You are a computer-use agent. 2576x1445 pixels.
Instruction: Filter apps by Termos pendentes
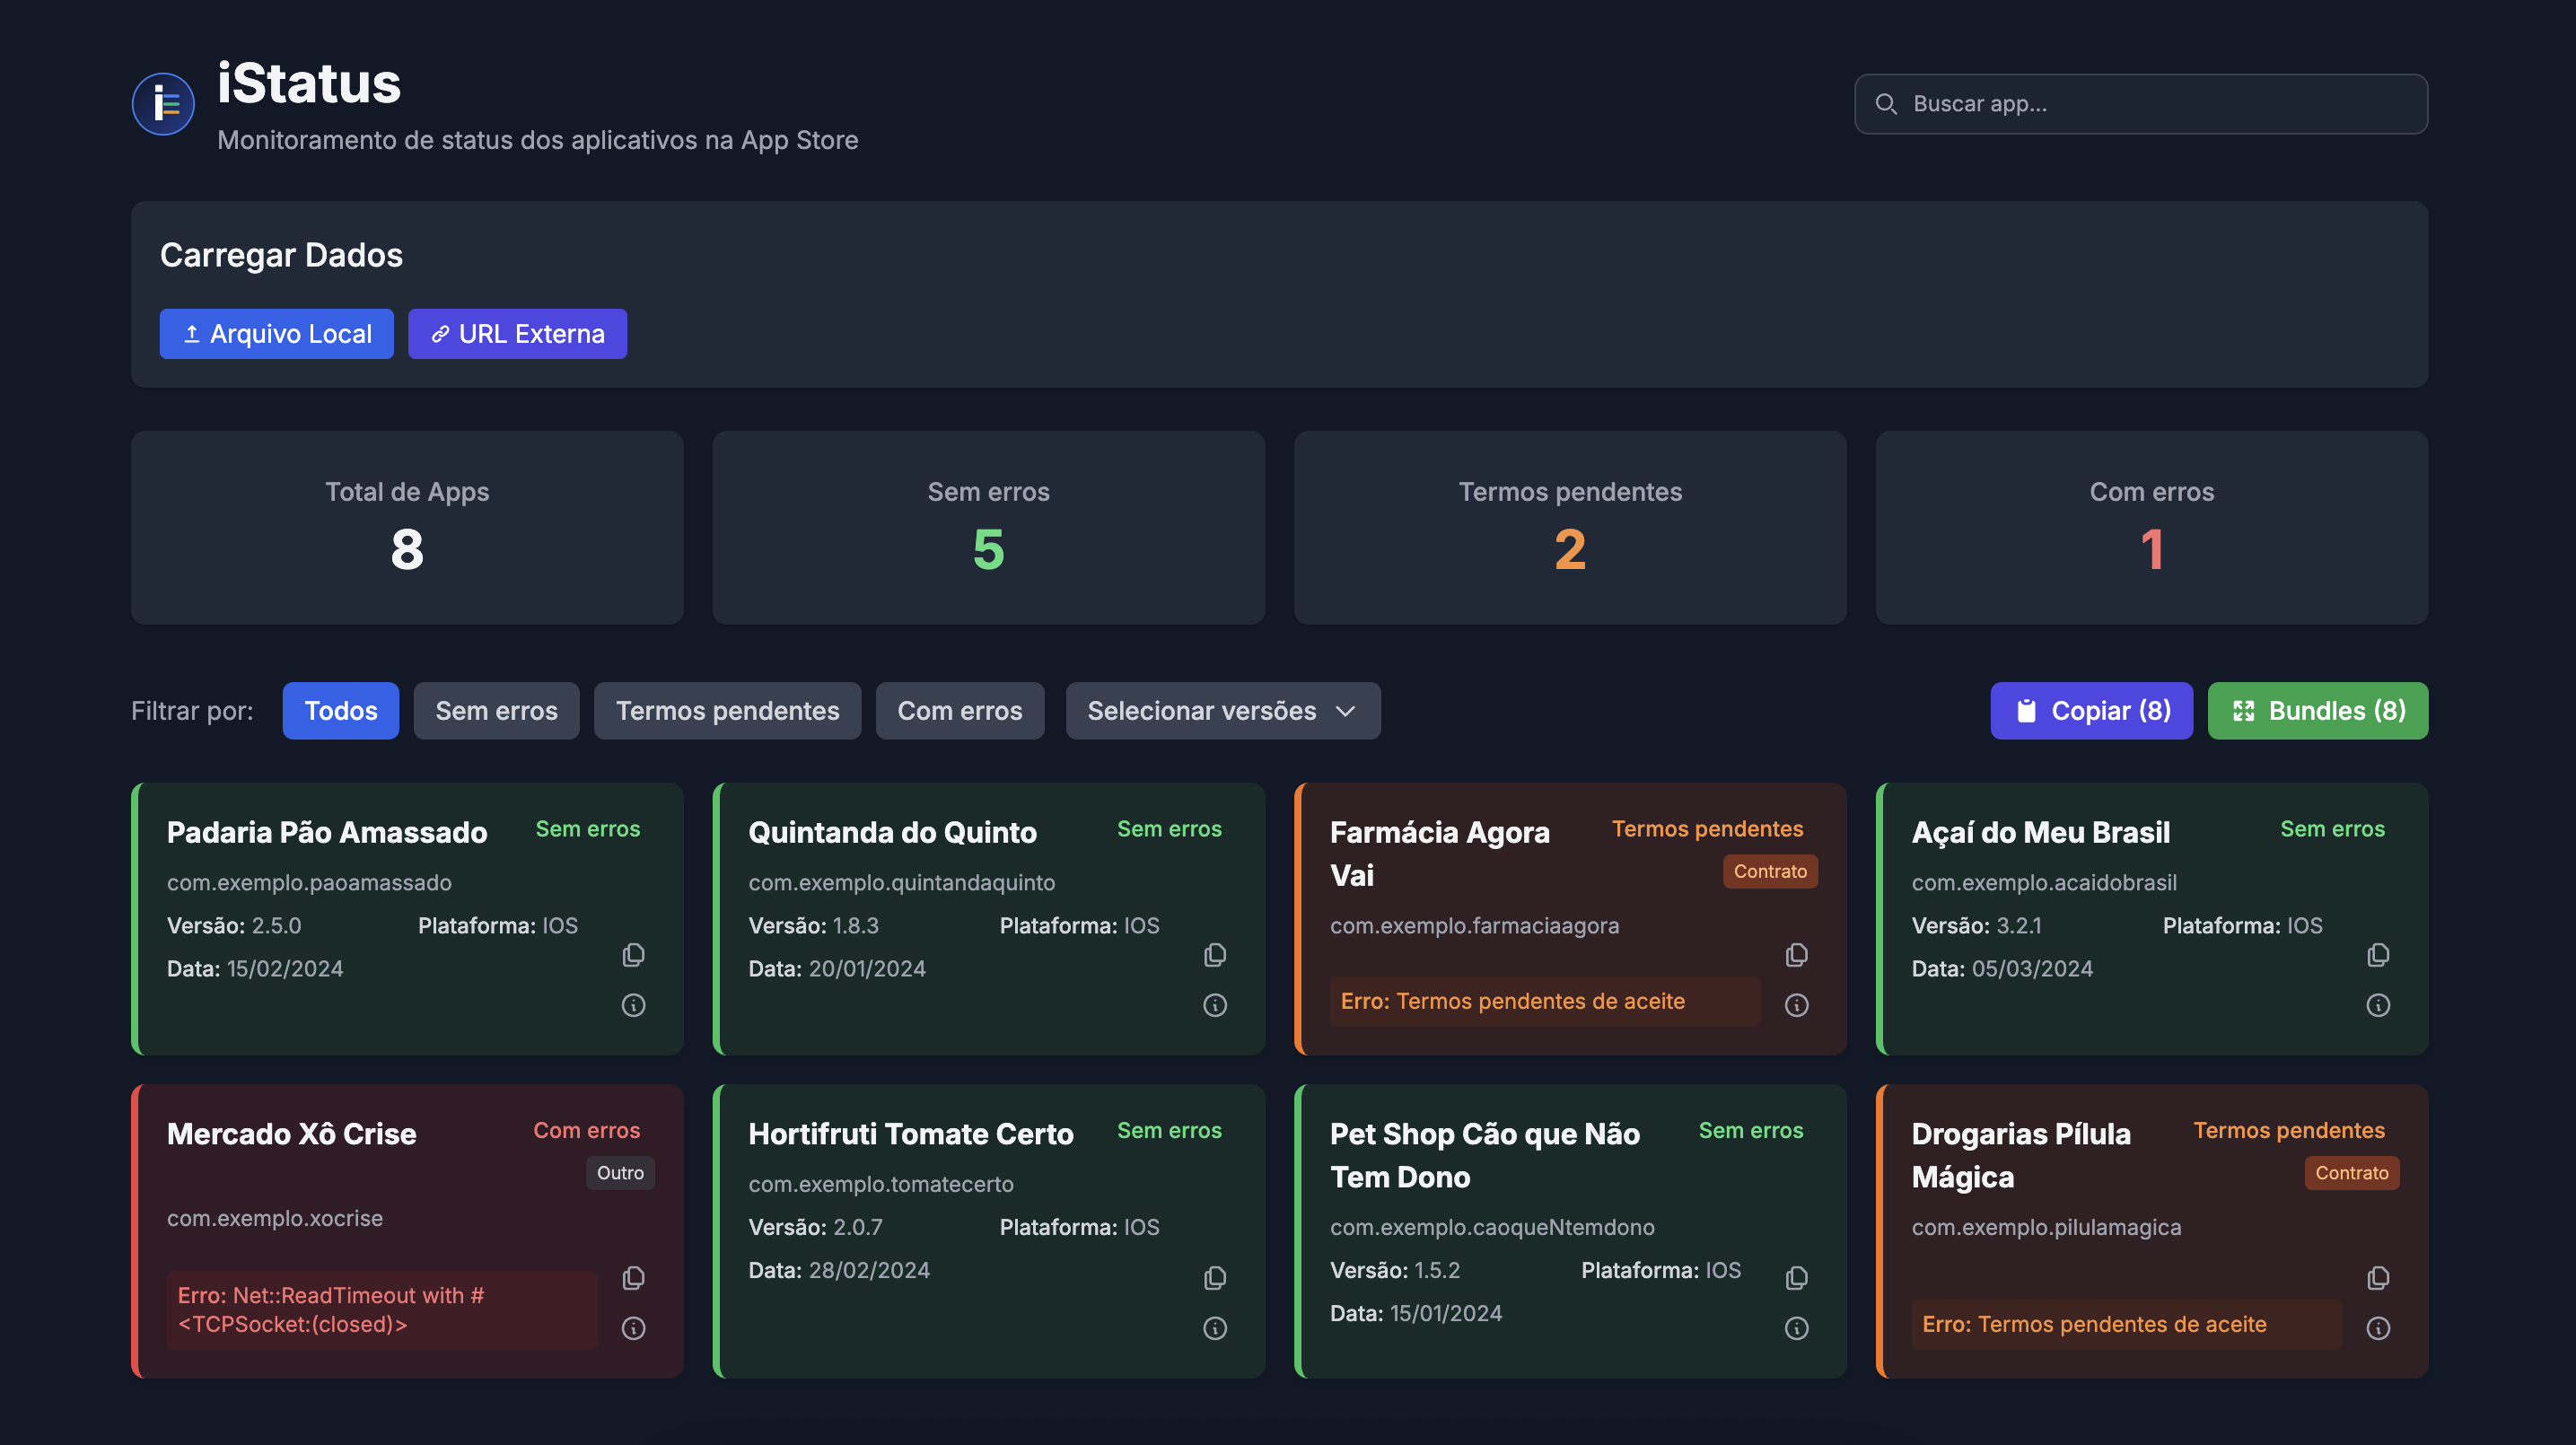pos(727,711)
